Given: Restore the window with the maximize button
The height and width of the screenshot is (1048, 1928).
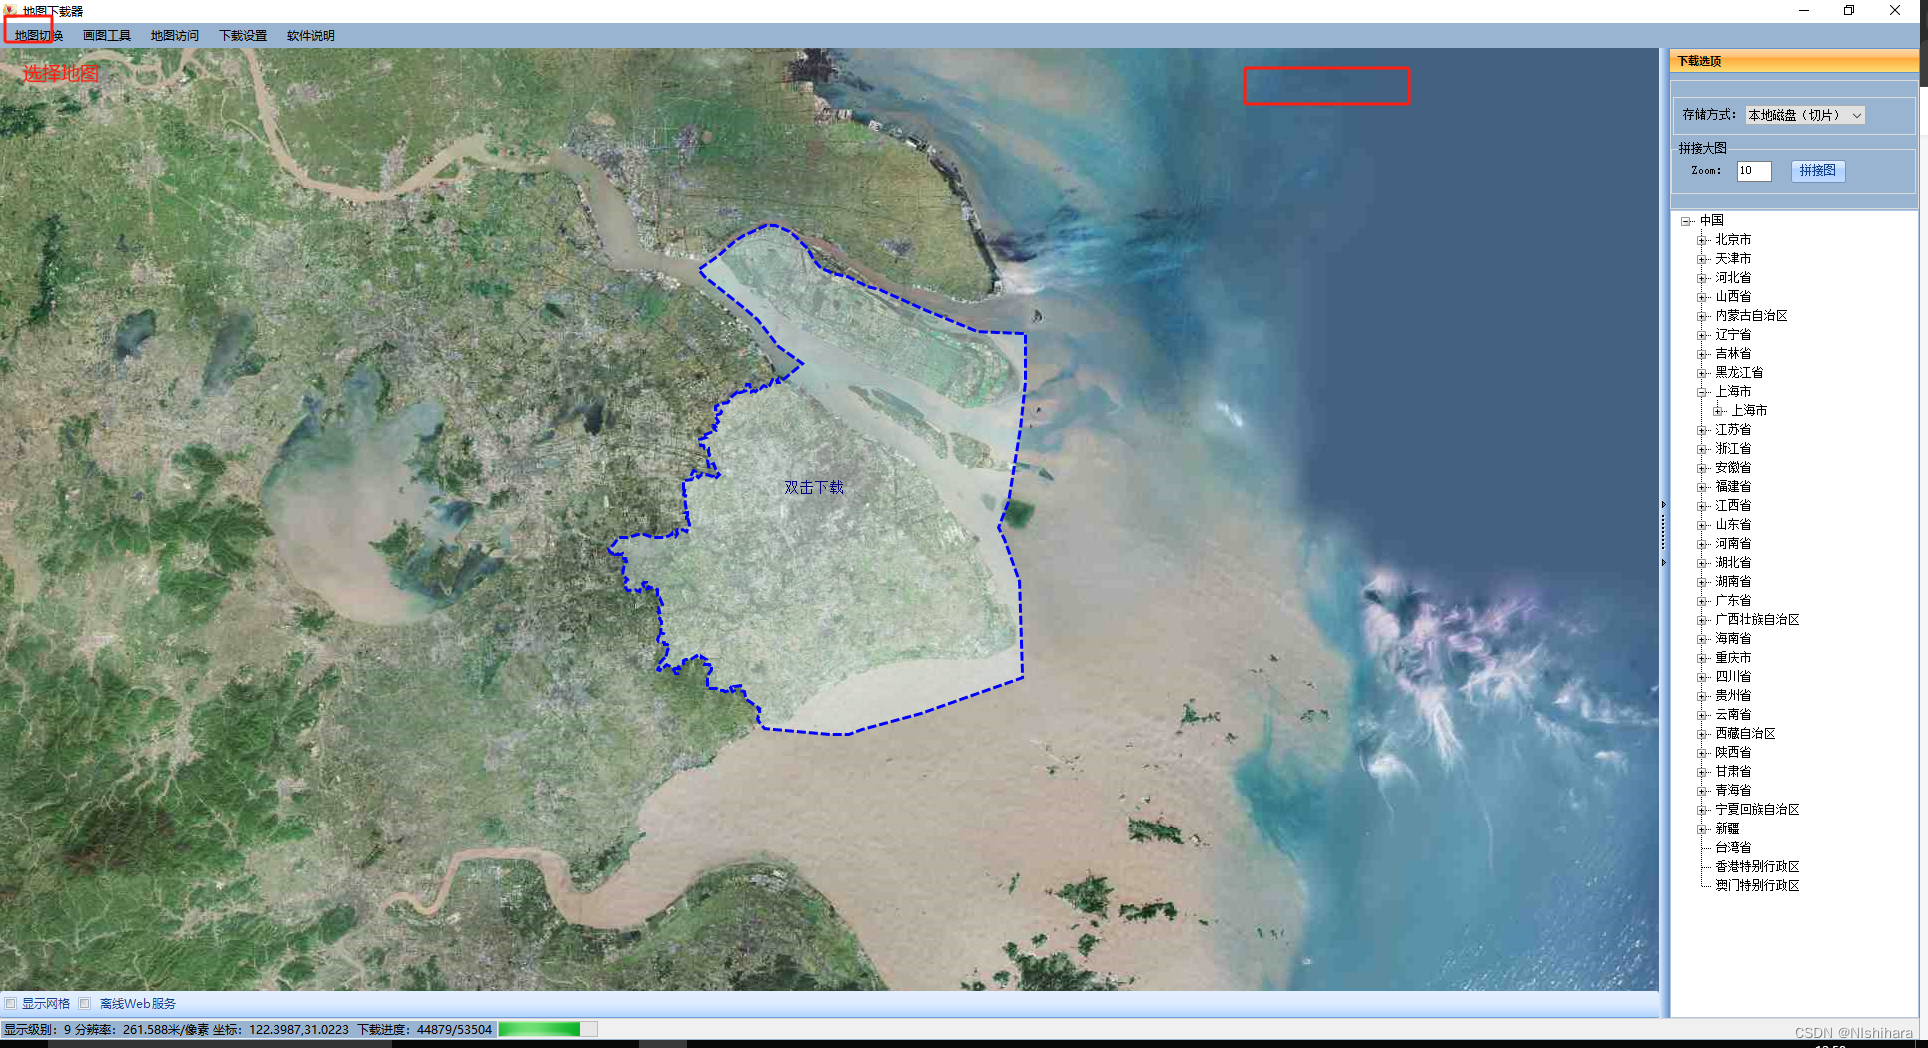Looking at the screenshot, I should point(1849,11).
